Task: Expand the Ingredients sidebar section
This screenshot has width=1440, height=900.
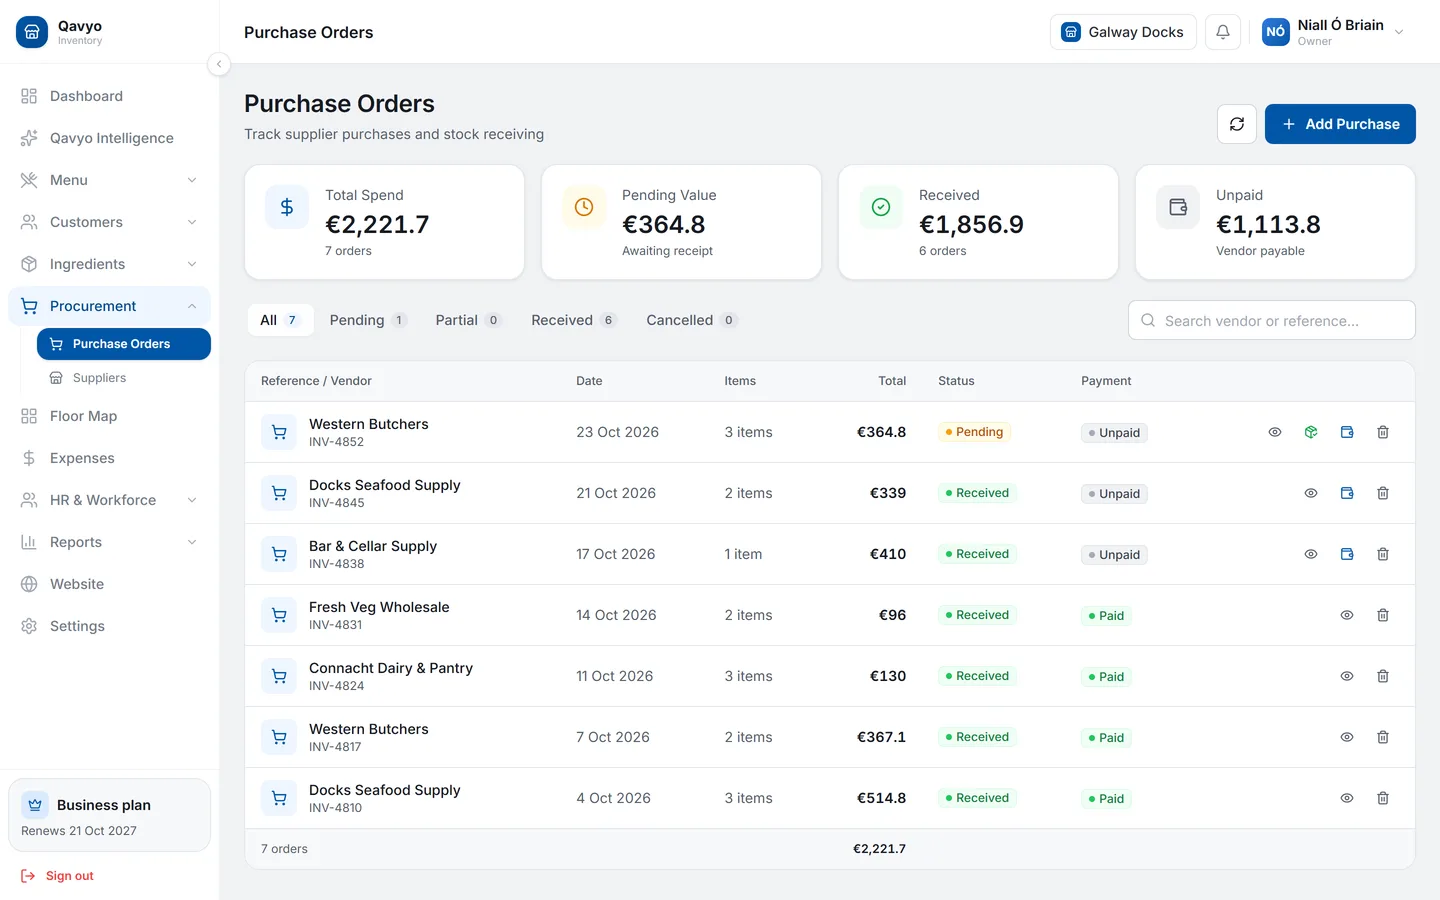Action: [x=109, y=264]
